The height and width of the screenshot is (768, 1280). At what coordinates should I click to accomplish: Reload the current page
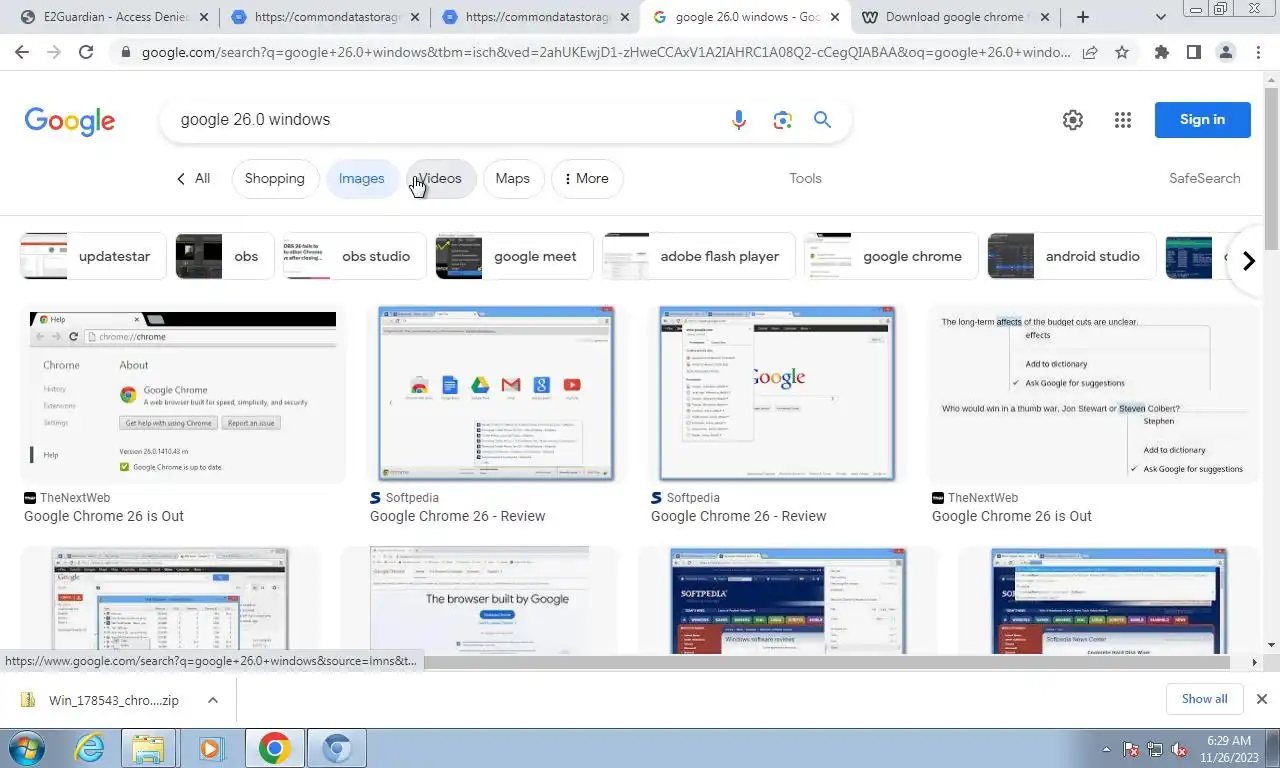click(x=86, y=52)
